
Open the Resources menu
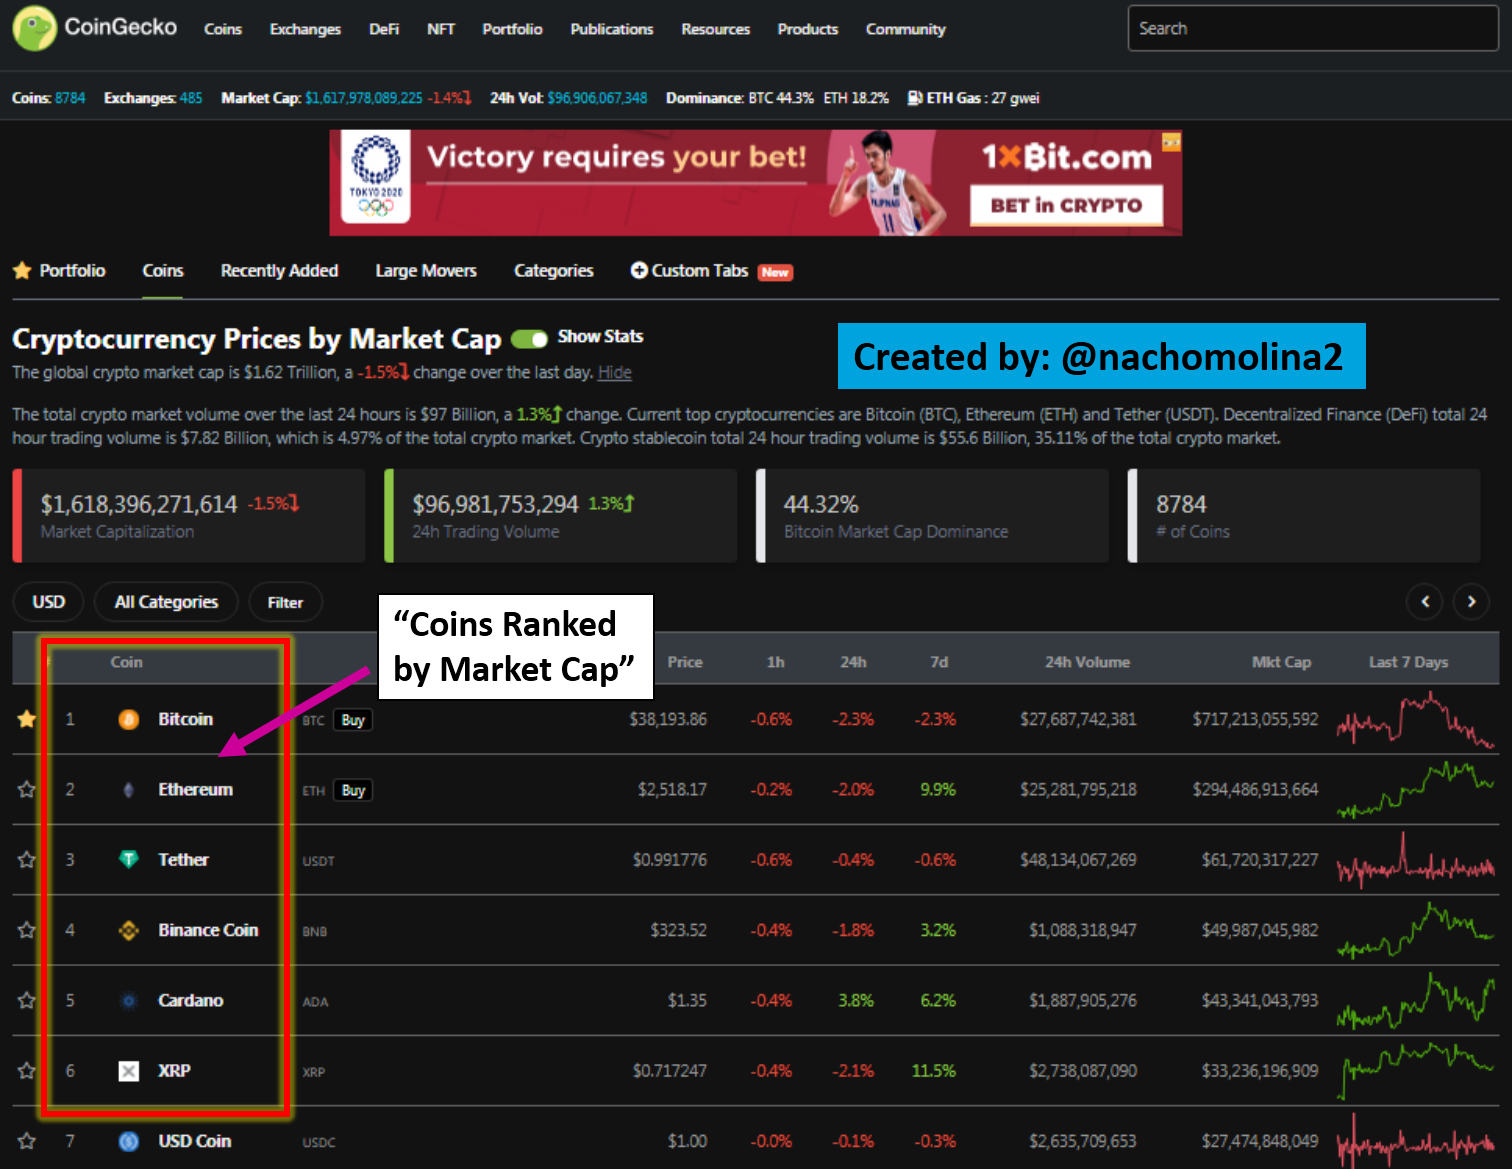pyautogui.click(x=716, y=29)
